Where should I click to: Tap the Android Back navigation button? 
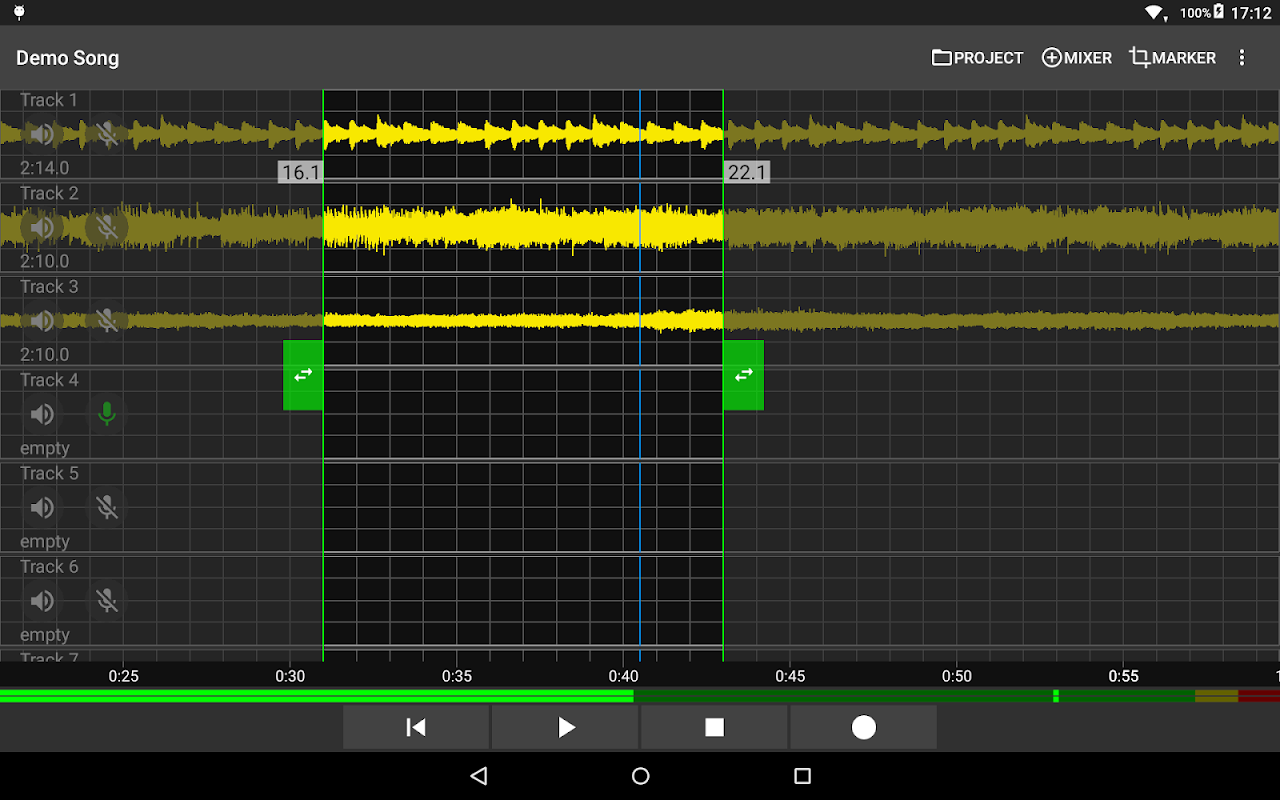point(479,776)
